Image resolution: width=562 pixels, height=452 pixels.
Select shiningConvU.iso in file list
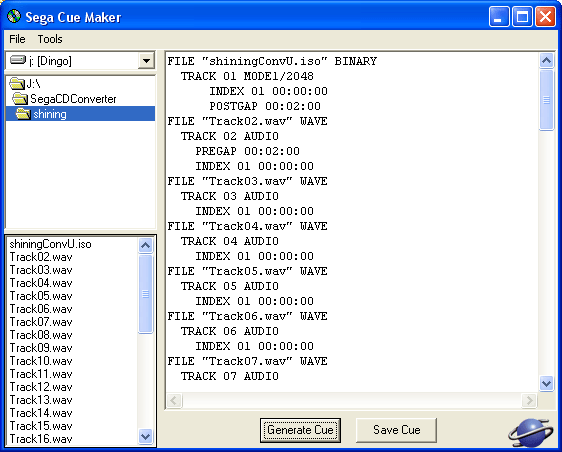pos(50,244)
